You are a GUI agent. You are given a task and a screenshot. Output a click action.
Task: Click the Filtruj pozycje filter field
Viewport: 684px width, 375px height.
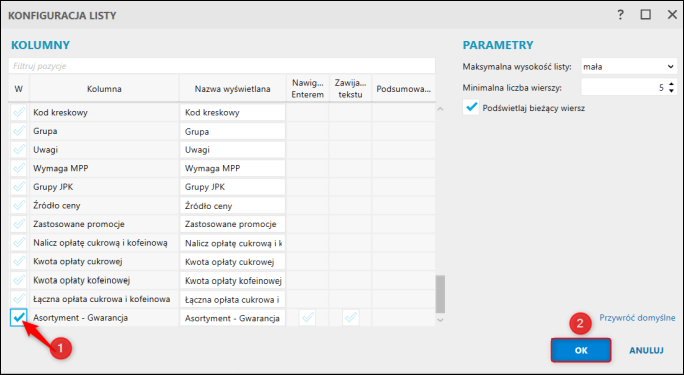222,66
